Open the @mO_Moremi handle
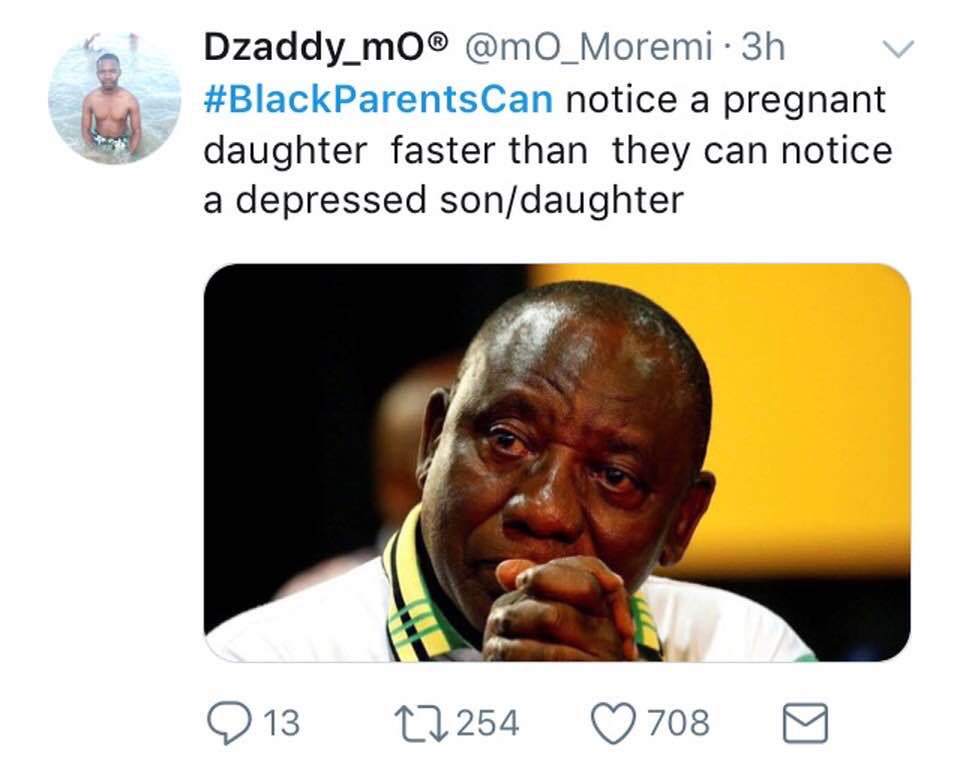The width and height of the screenshot is (960, 768). coord(589,48)
